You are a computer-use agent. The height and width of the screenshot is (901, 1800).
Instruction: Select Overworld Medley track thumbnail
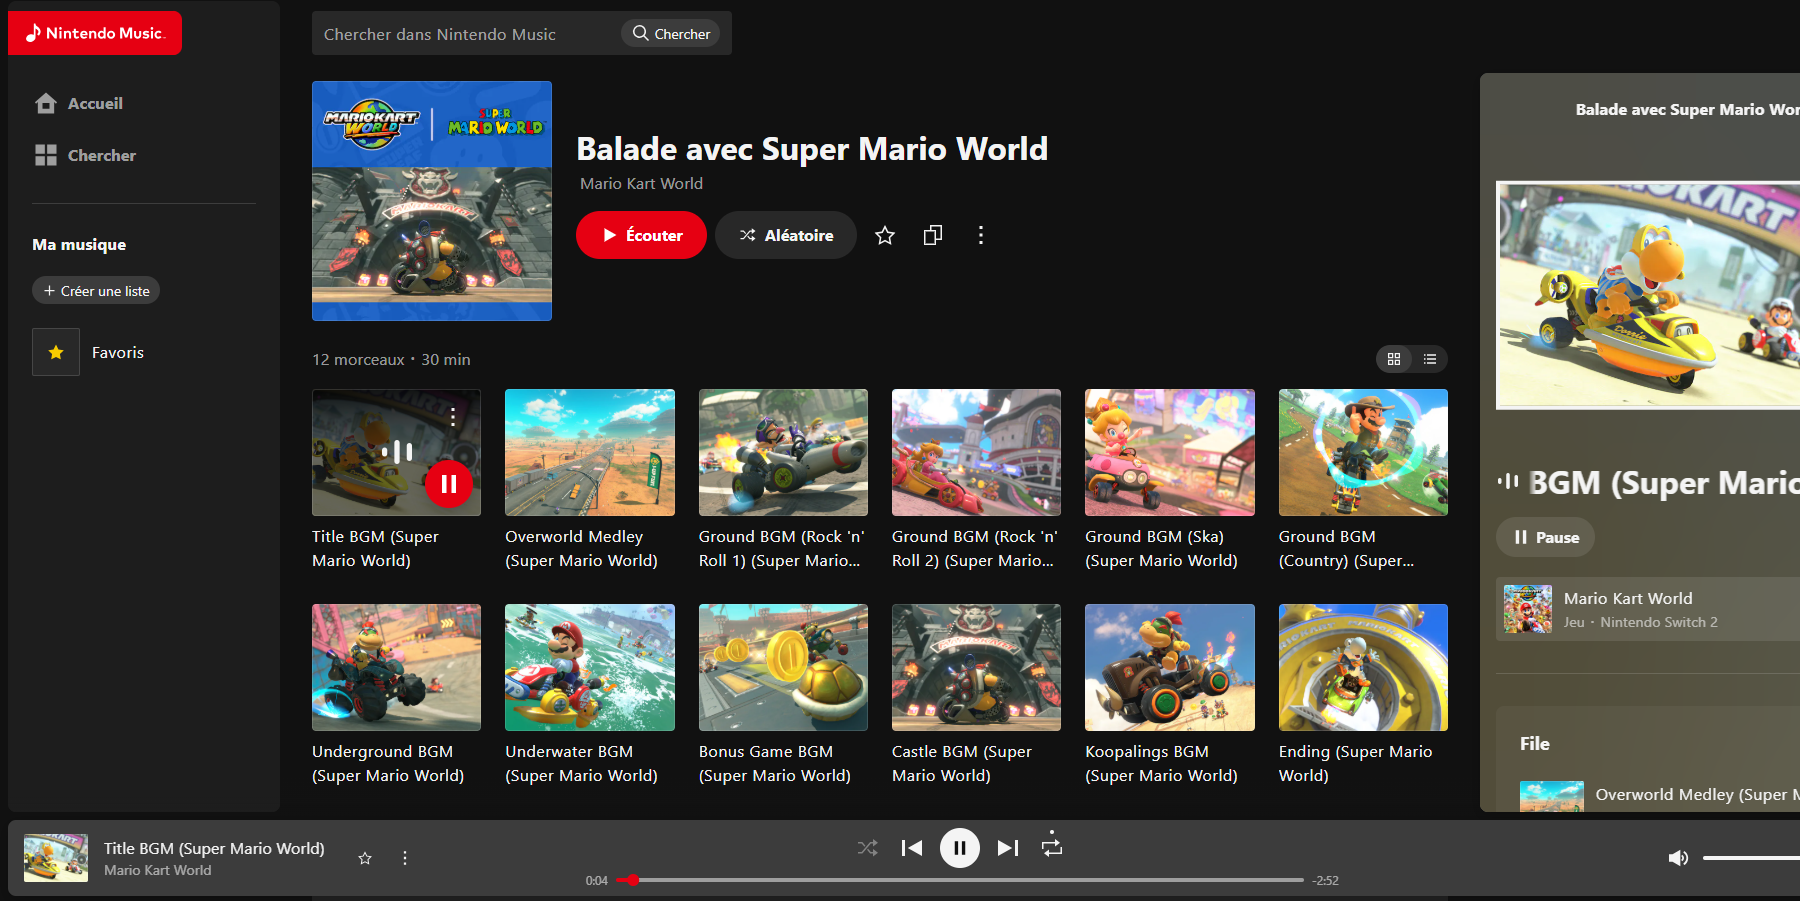(590, 452)
